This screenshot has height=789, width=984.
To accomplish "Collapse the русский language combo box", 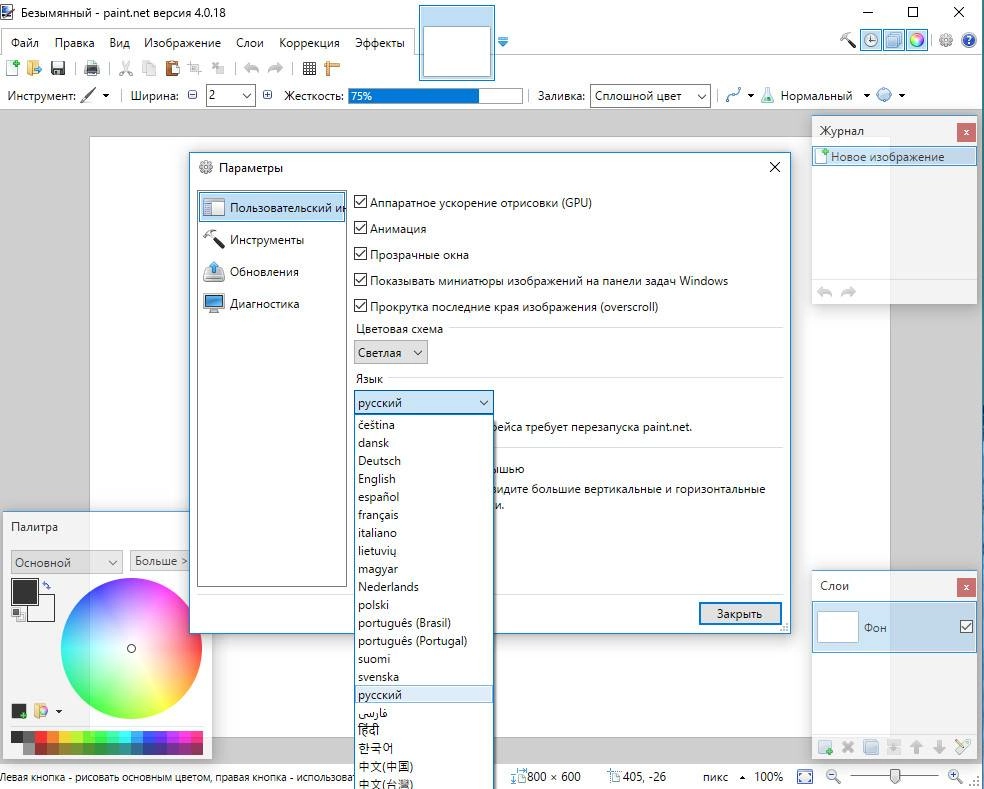I will (x=424, y=402).
